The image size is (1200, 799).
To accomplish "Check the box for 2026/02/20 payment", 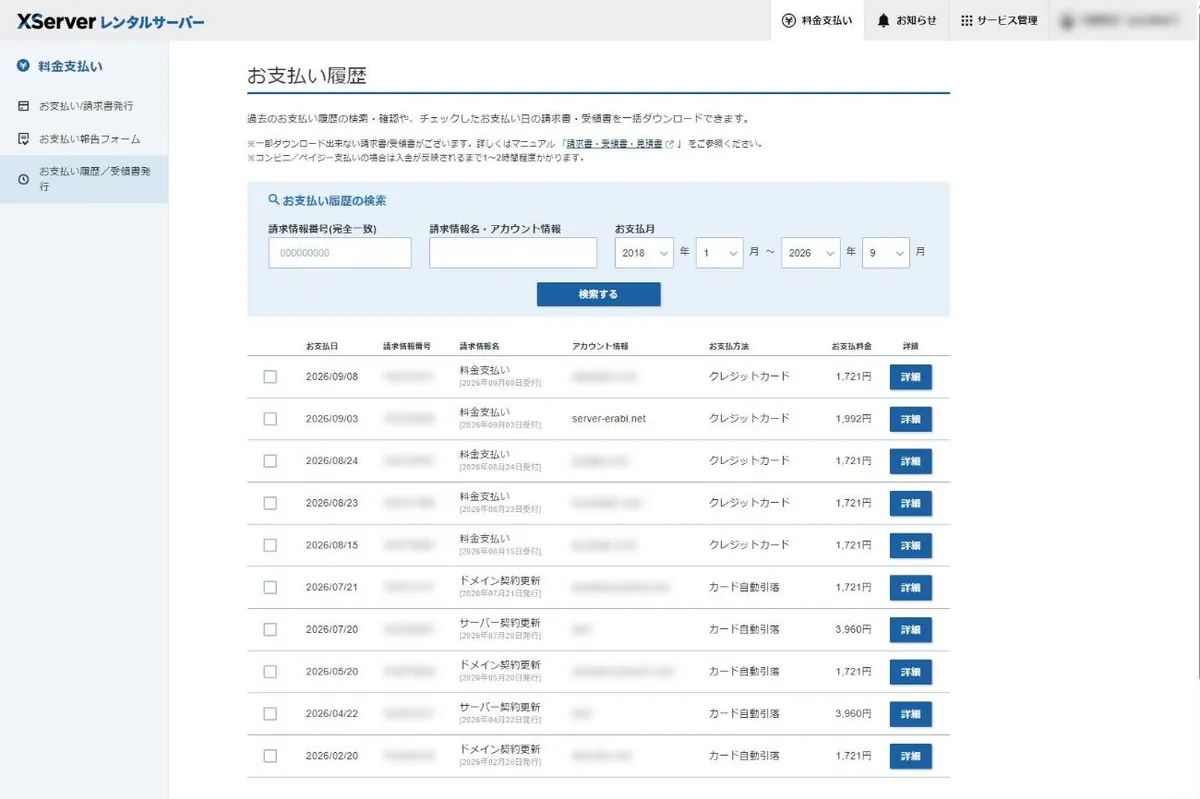I will click(270, 756).
